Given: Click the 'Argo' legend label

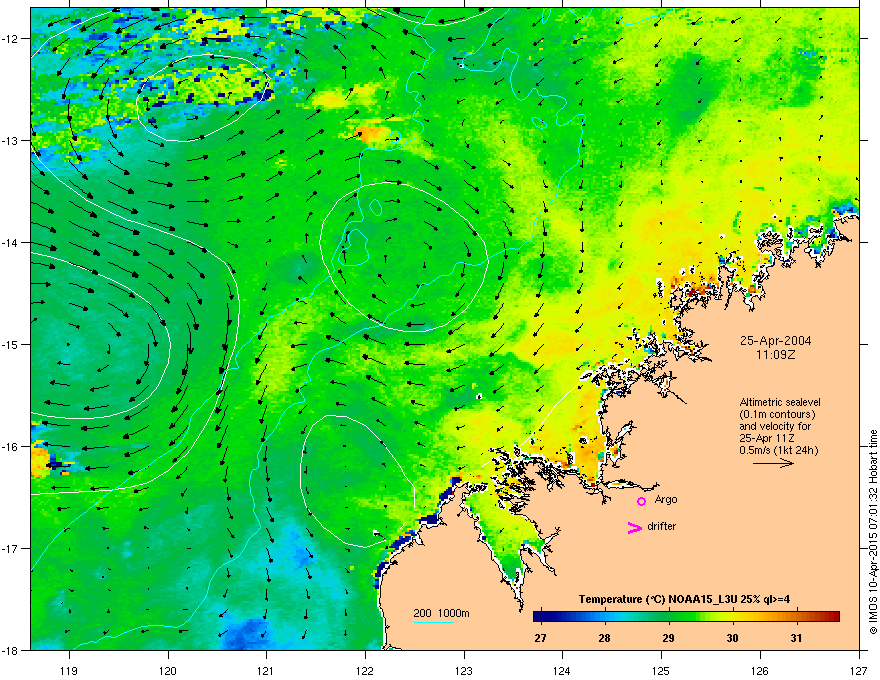Looking at the screenshot, I should tap(666, 499).
